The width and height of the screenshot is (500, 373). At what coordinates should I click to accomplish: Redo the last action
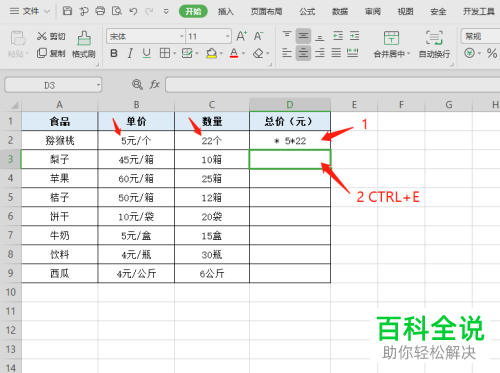pyautogui.click(x=149, y=11)
